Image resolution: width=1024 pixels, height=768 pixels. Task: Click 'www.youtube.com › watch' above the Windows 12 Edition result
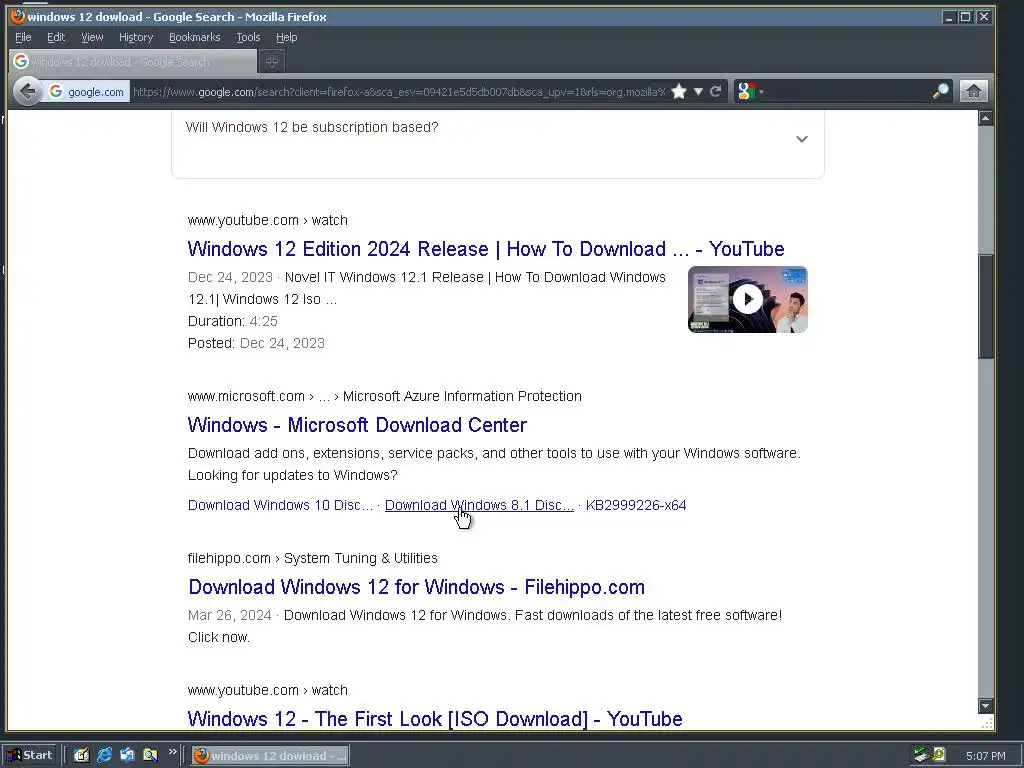coord(268,220)
